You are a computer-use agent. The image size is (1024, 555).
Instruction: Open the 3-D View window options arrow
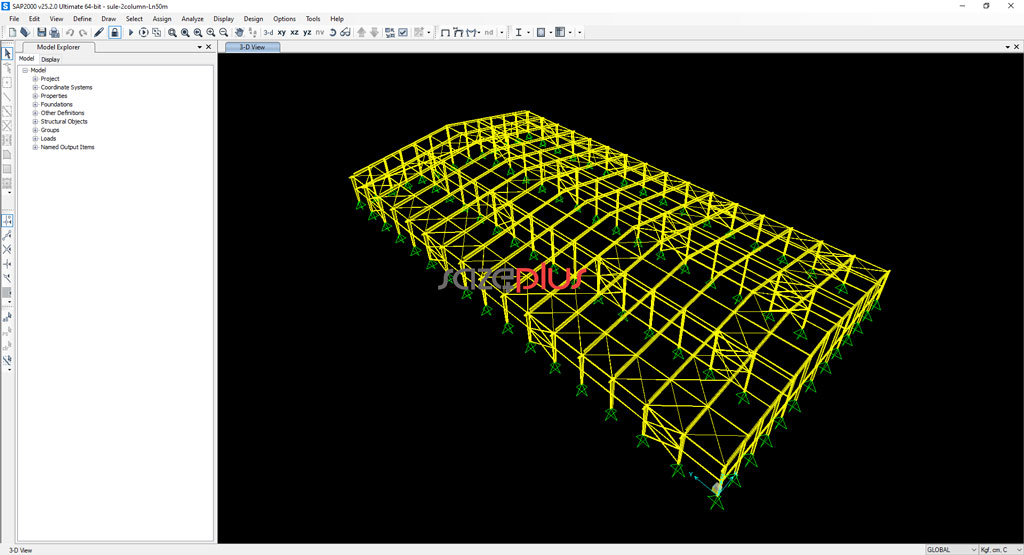coord(1007,47)
